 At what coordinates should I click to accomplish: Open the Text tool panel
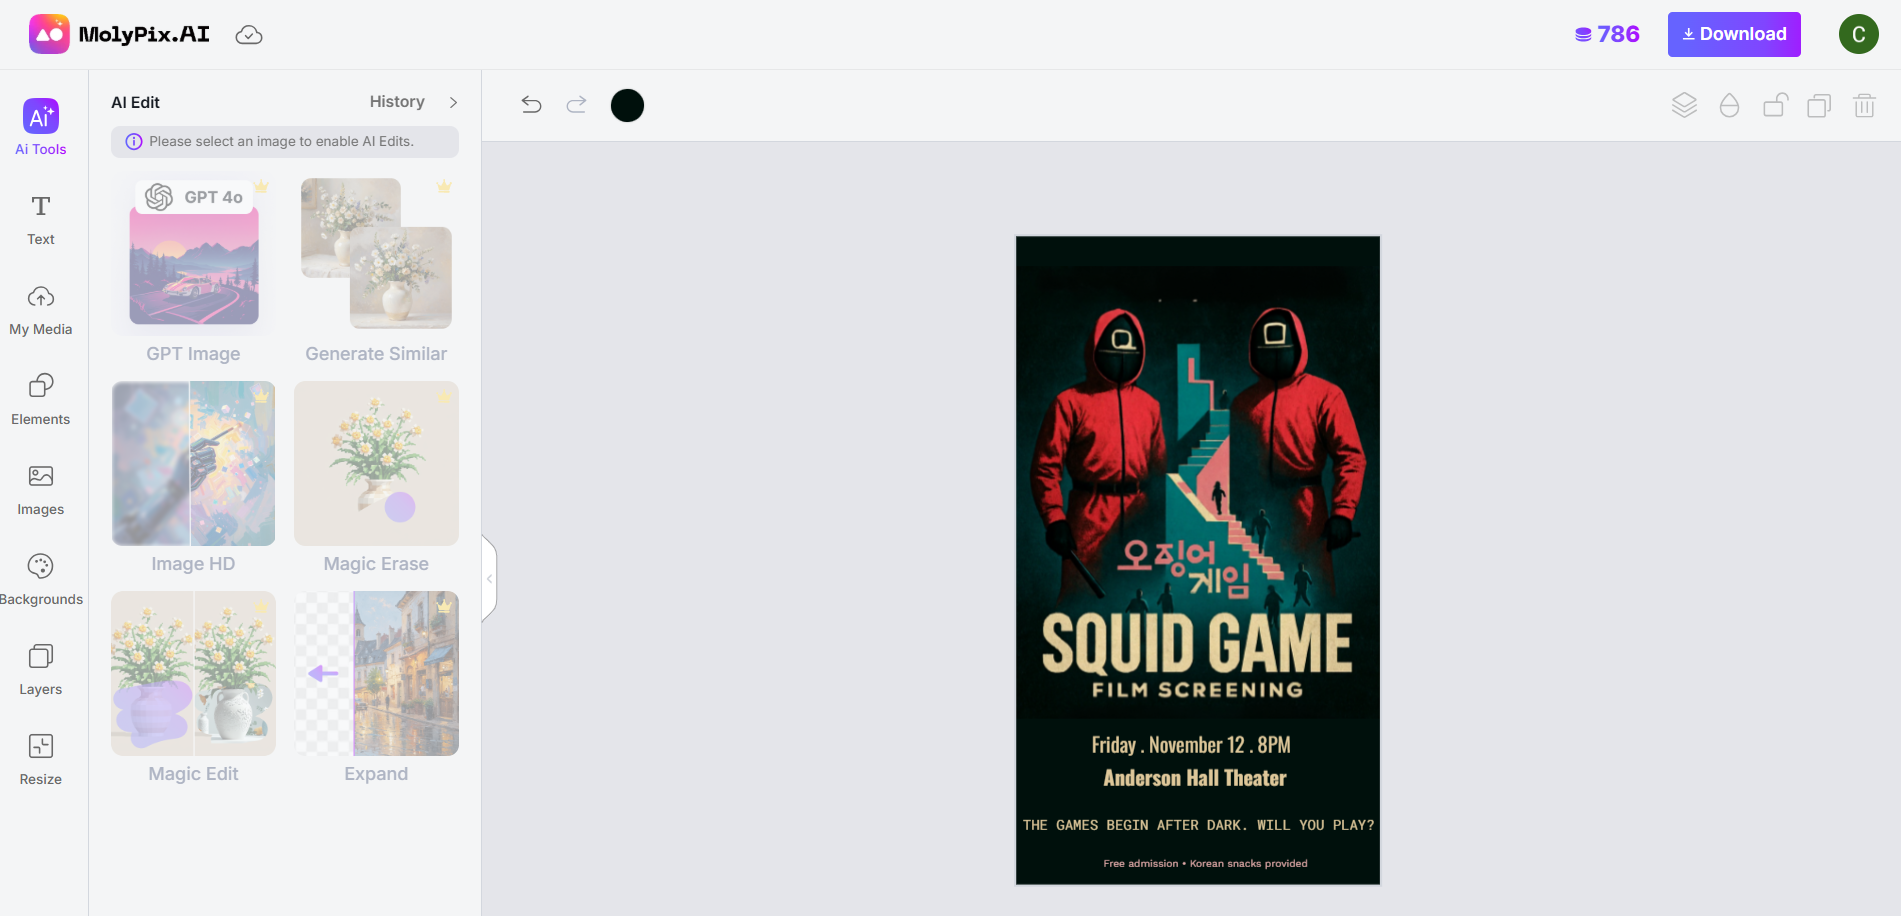41,220
